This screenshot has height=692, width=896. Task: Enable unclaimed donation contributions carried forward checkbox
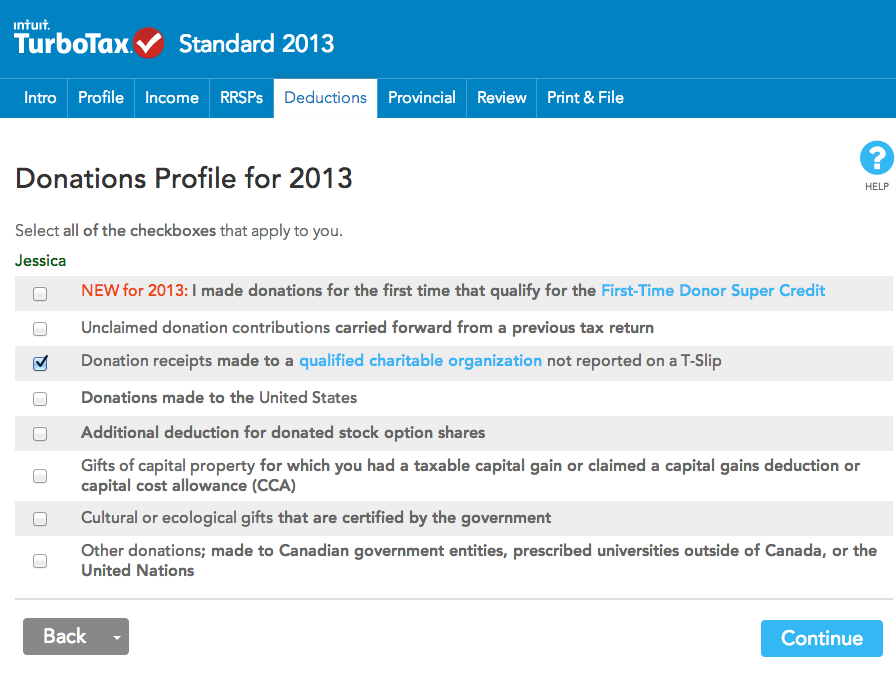pyautogui.click(x=40, y=328)
